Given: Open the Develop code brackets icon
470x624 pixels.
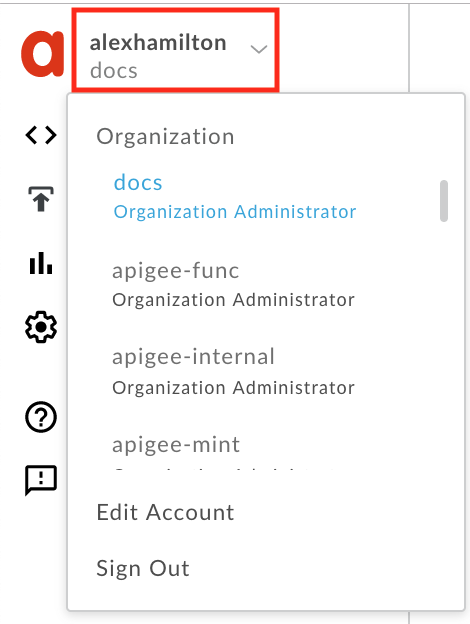Looking at the screenshot, I should click(41, 135).
